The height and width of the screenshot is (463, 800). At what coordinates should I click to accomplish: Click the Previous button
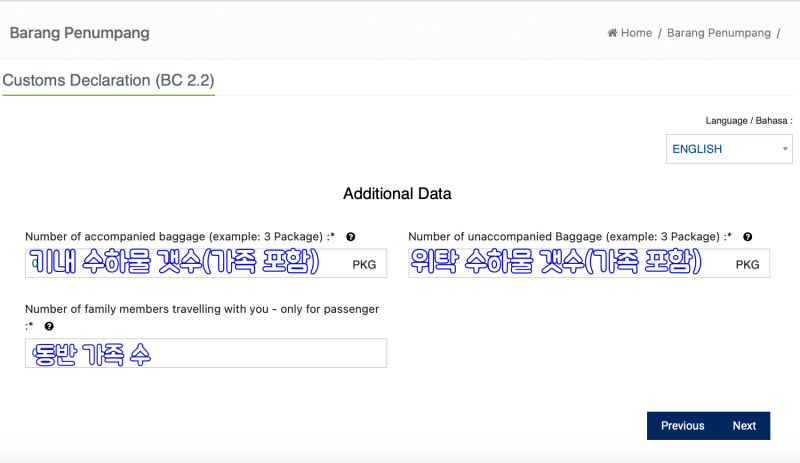[683, 426]
